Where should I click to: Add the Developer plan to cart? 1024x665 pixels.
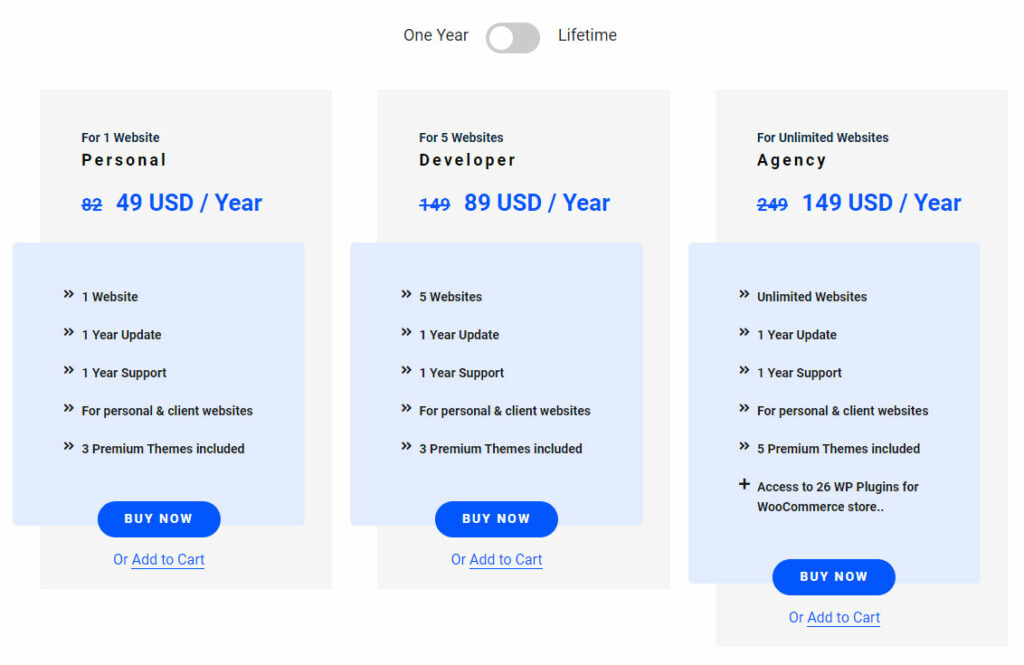[x=505, y=560]
